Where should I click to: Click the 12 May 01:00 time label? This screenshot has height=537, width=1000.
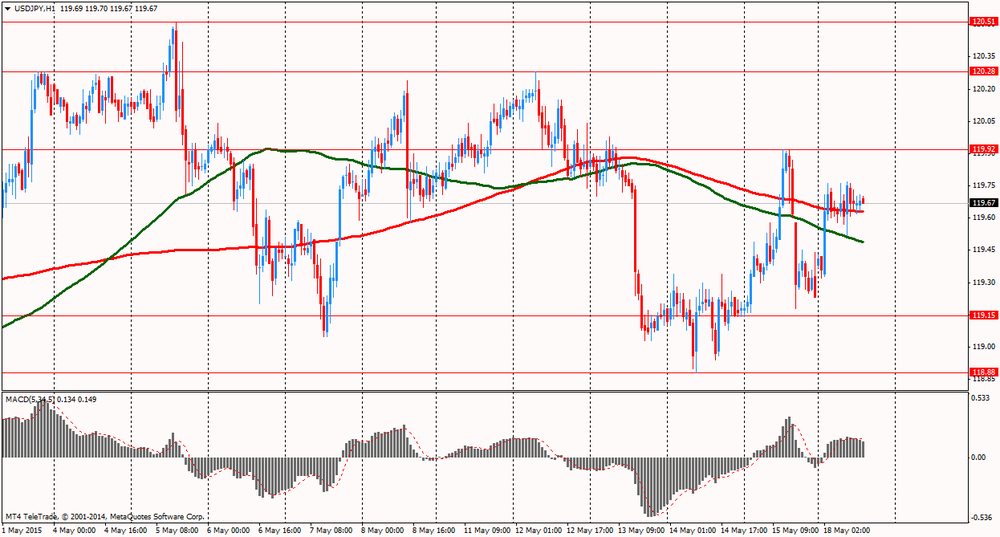point(539,530)
